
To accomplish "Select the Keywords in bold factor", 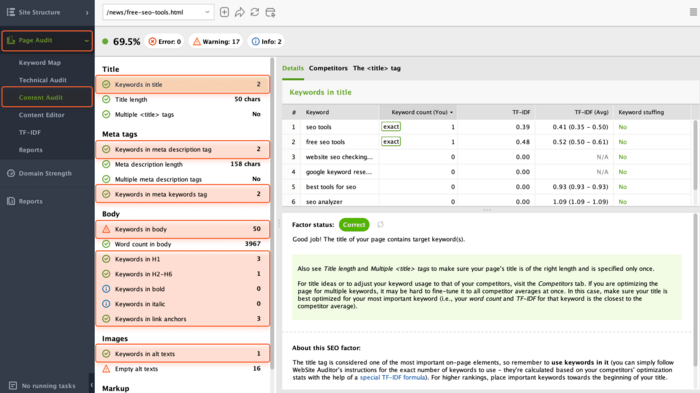I will [x=183, y=289].
